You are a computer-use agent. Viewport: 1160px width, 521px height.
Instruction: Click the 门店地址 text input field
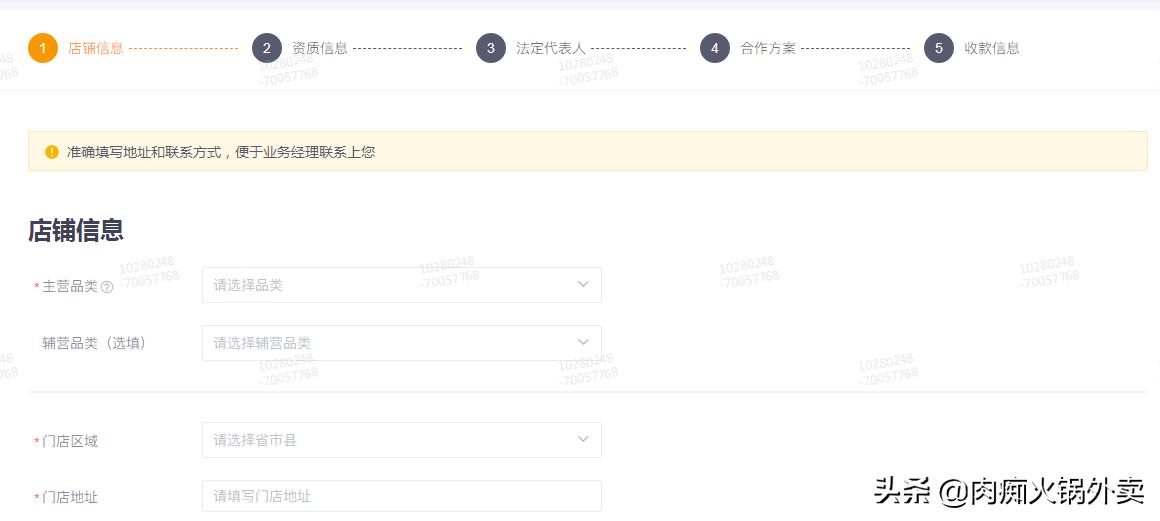401,497
